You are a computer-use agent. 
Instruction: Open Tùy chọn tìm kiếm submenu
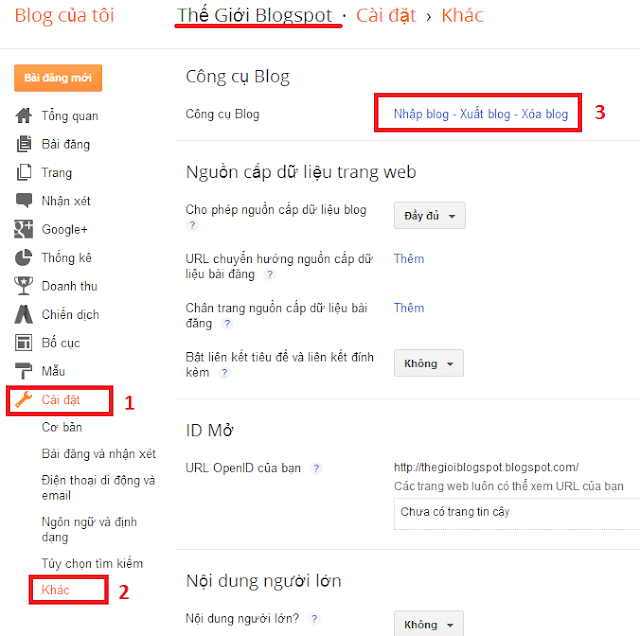click(92, 563)
